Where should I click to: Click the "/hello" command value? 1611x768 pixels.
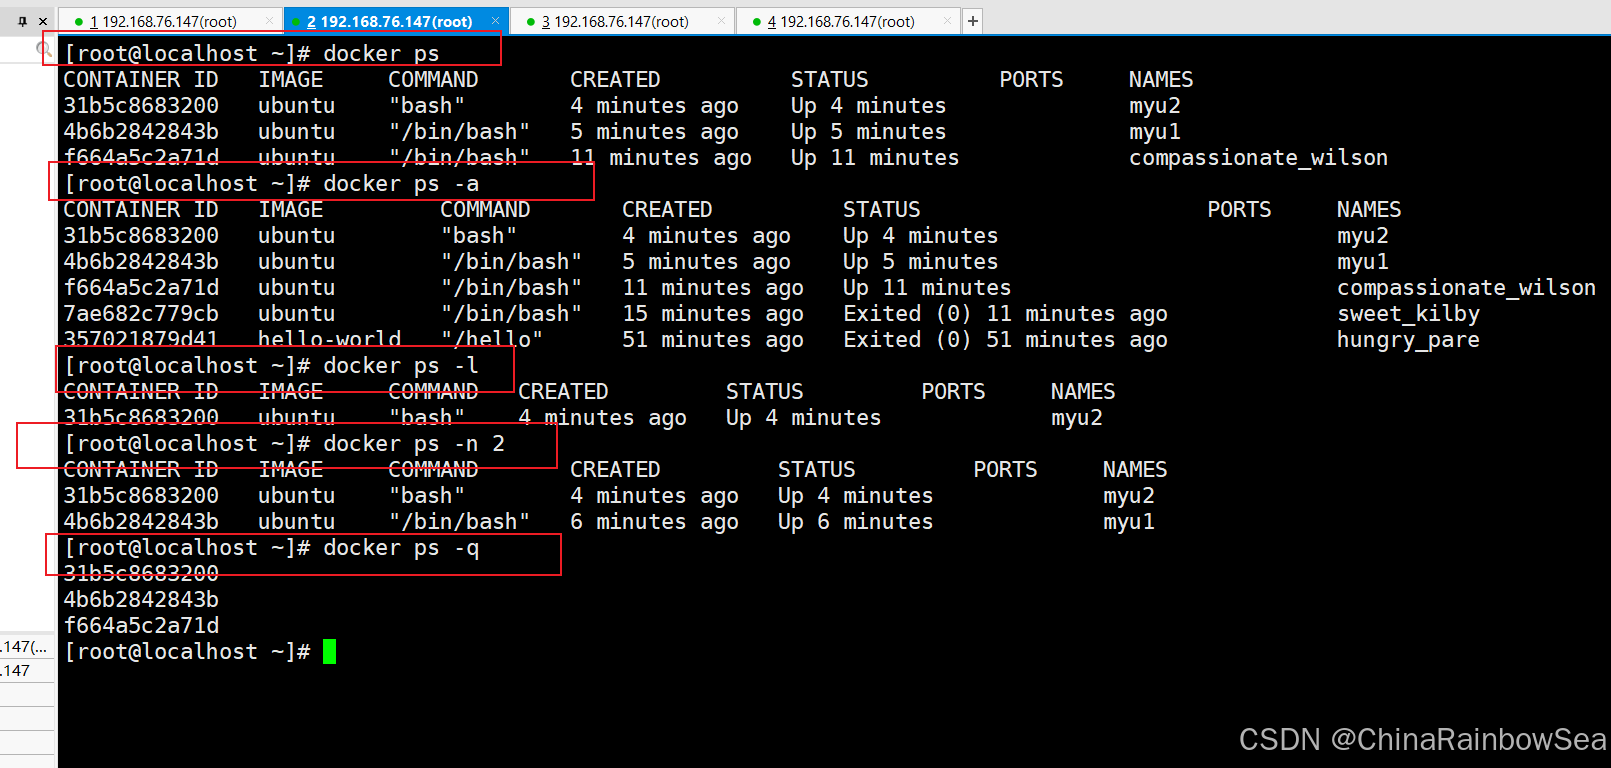492,340
